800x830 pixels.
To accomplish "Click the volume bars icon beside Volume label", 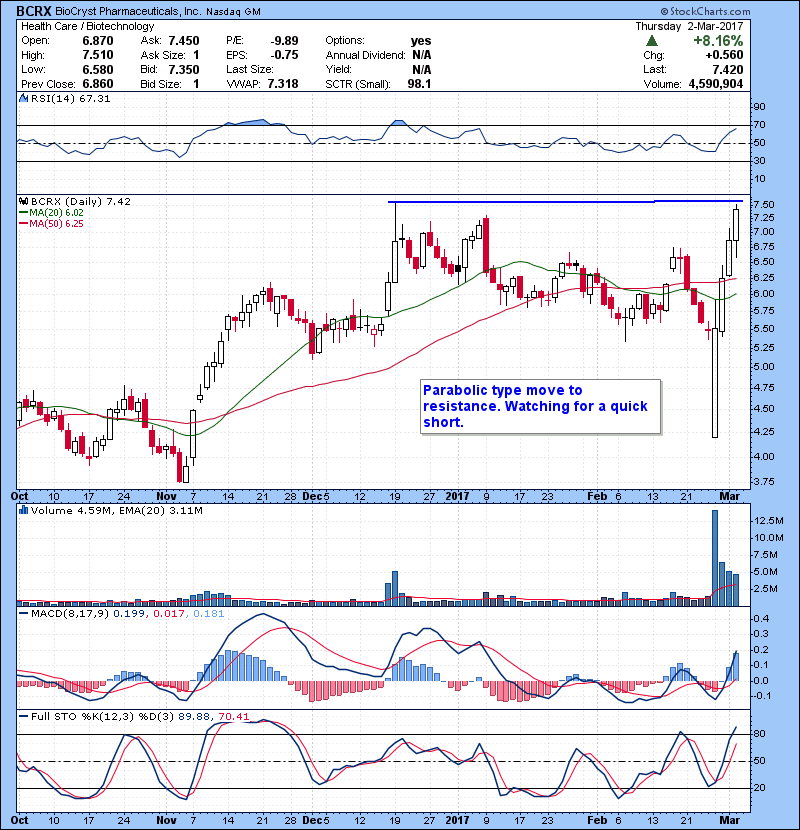I will click(x=23, y=510).
